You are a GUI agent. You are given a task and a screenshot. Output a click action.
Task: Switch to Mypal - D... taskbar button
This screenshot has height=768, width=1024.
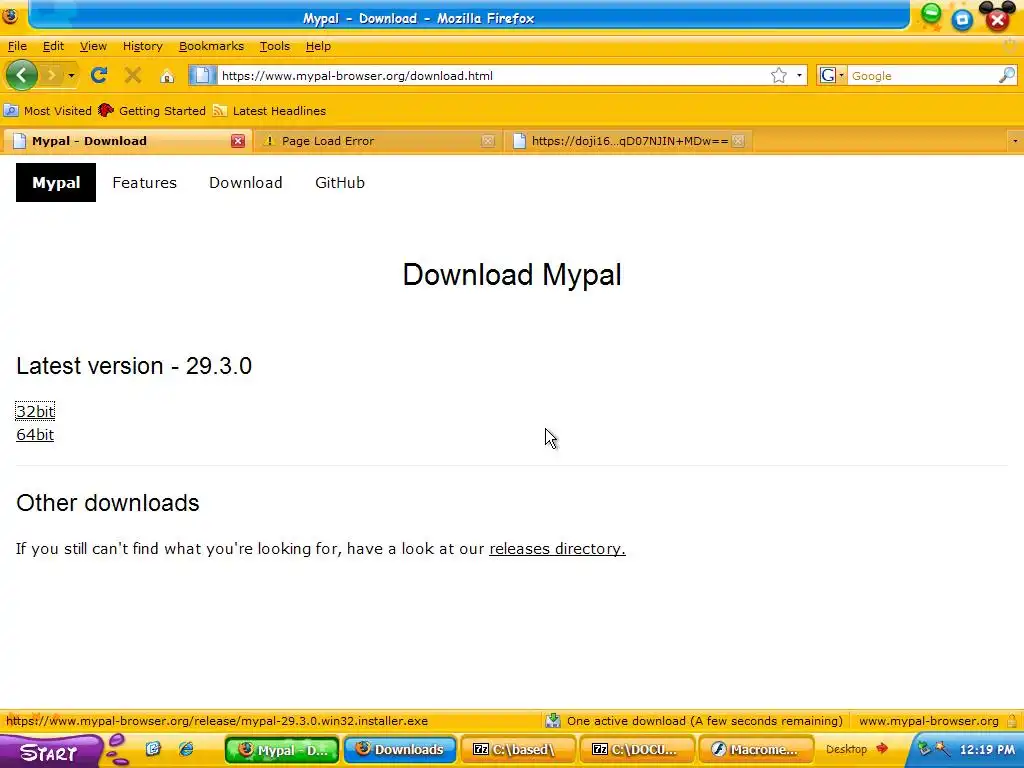[x=281, y=750]
